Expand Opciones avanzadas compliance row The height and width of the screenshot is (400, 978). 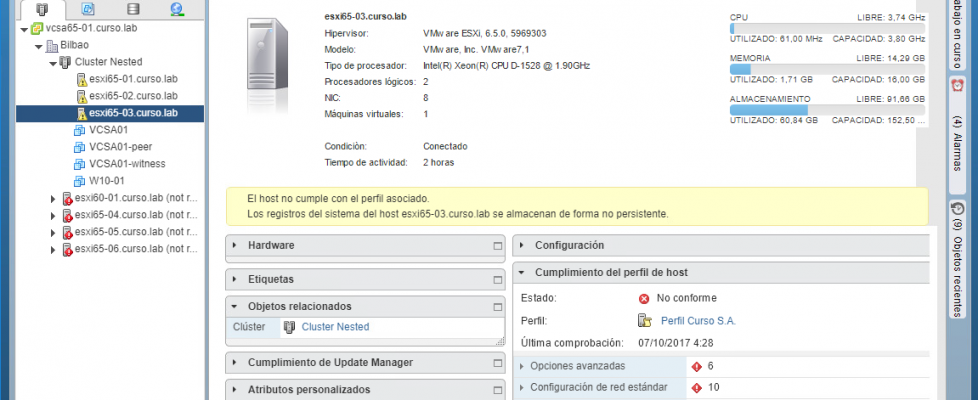pyautogui.click(x=523, y=366)
